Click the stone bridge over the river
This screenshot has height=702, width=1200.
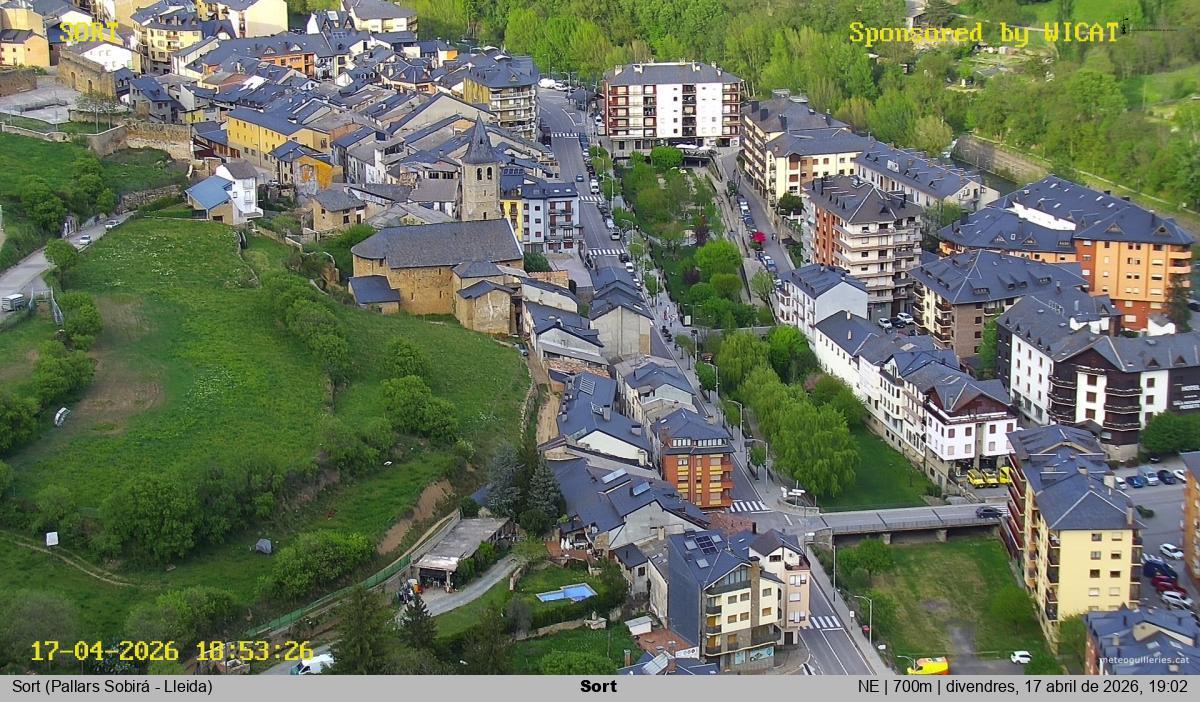click(x=900, y=520)
